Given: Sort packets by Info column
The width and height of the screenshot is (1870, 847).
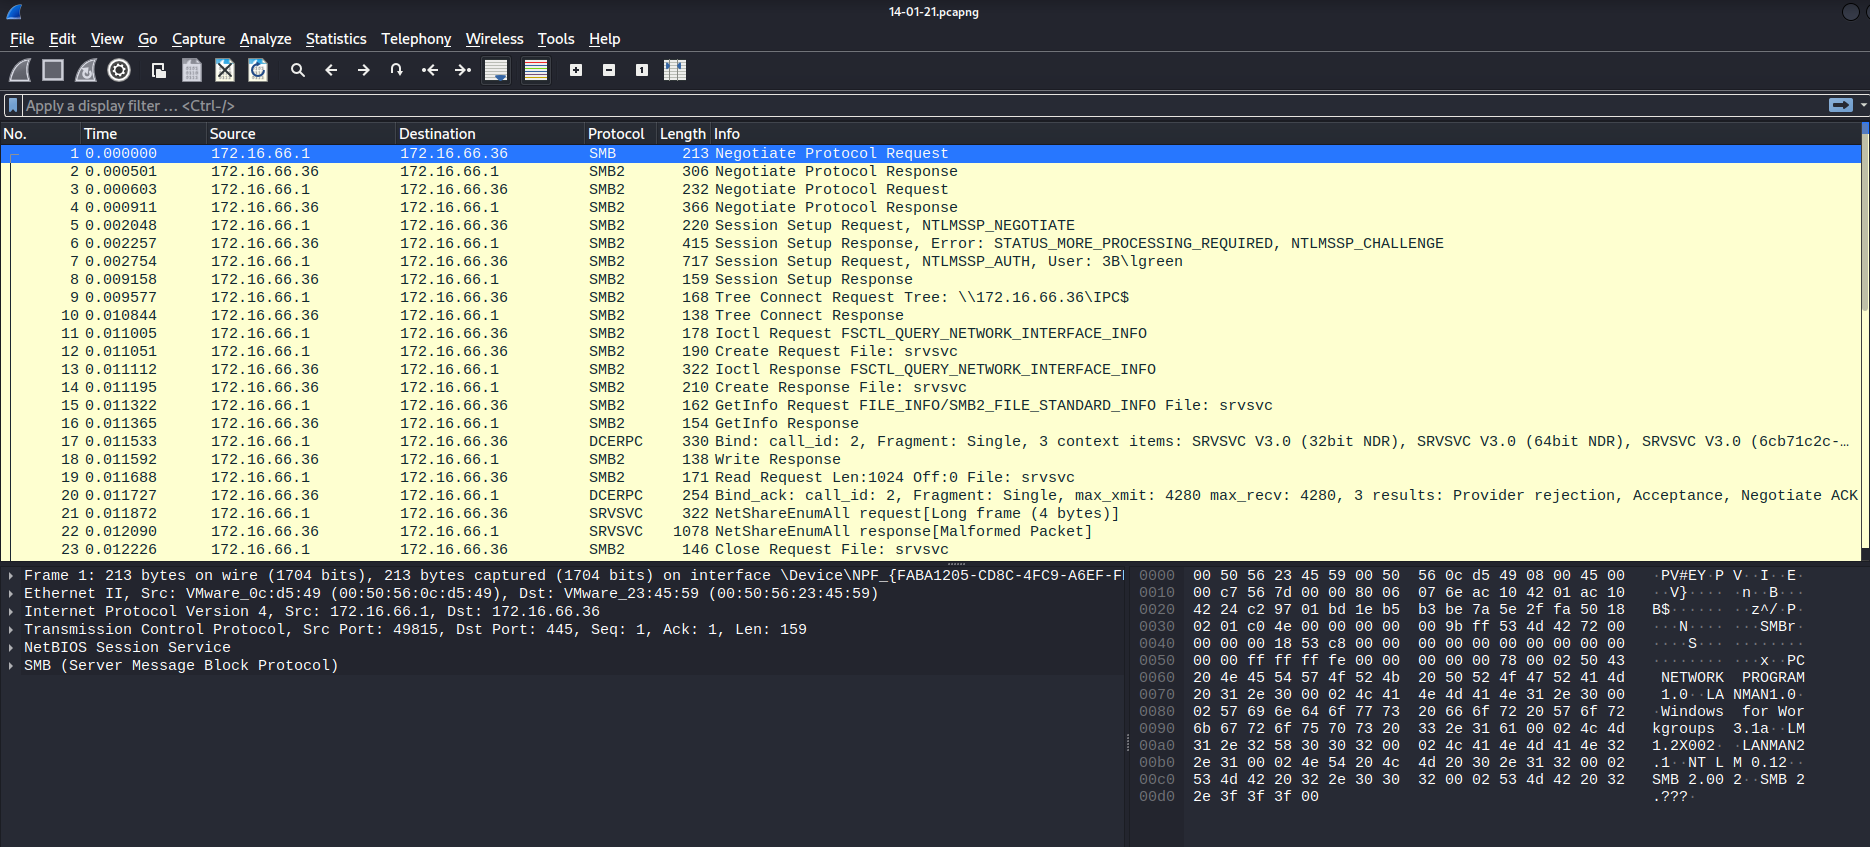Looking at the screenshot, I should [x=1285, y=134].
